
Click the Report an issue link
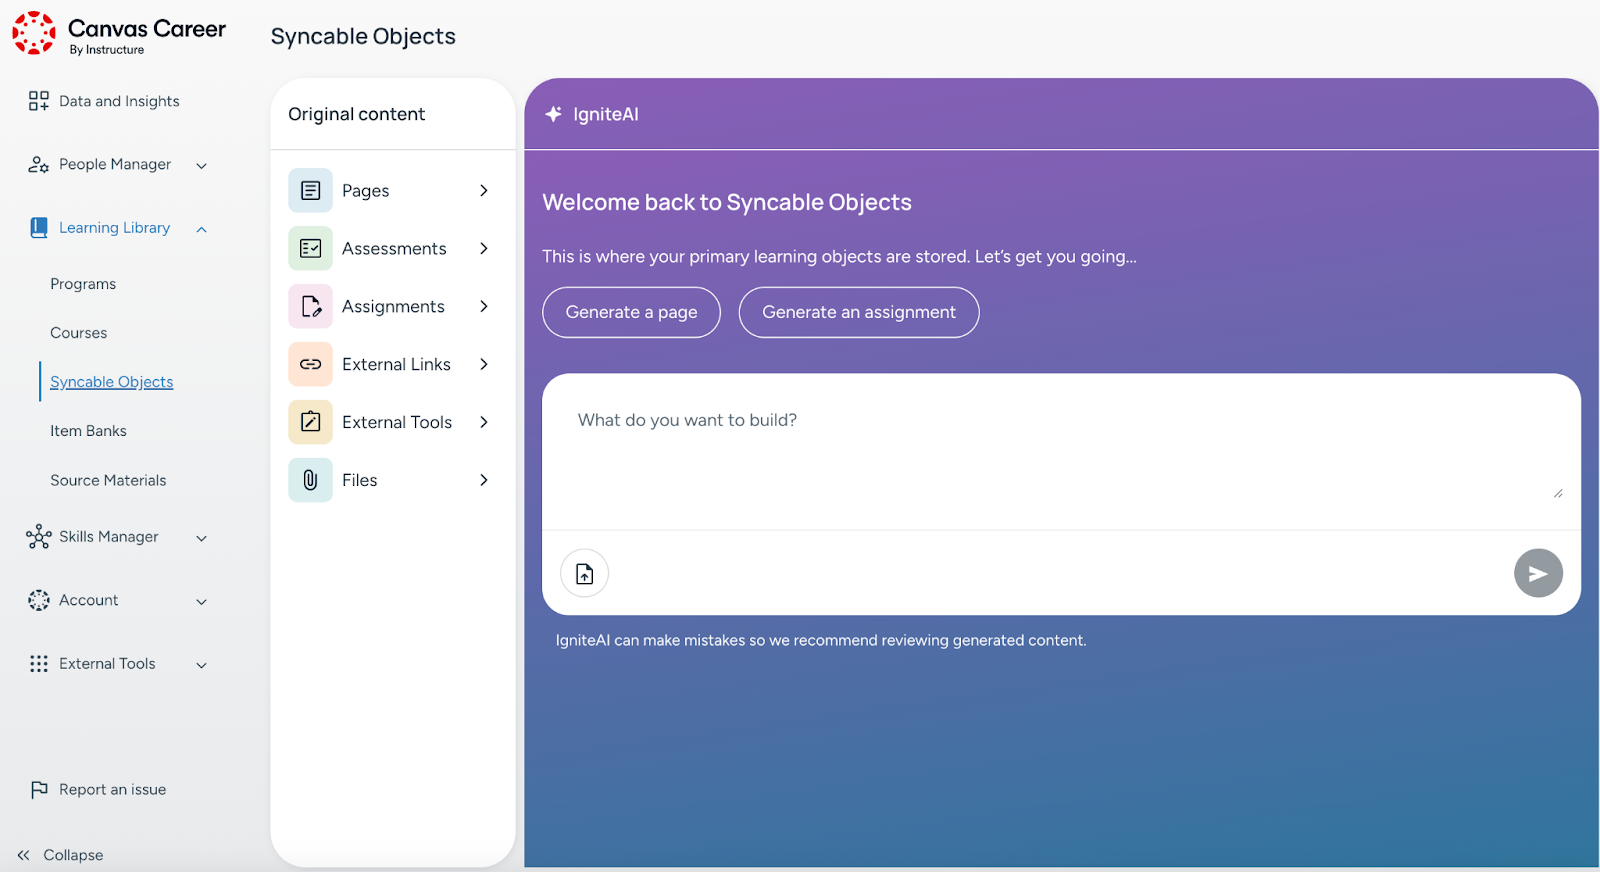pyautogui.click(x=112, y=789)
